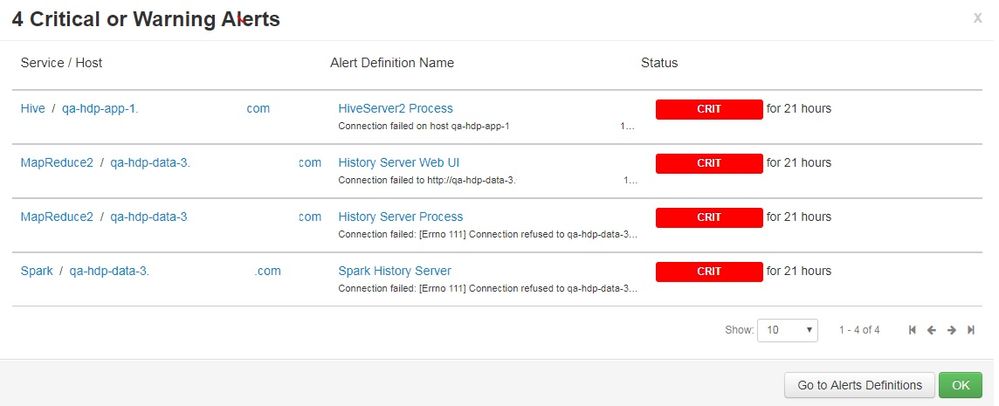Go to previous page of alerts
This screenshot has width=999, height=406.
coord(931,330)
